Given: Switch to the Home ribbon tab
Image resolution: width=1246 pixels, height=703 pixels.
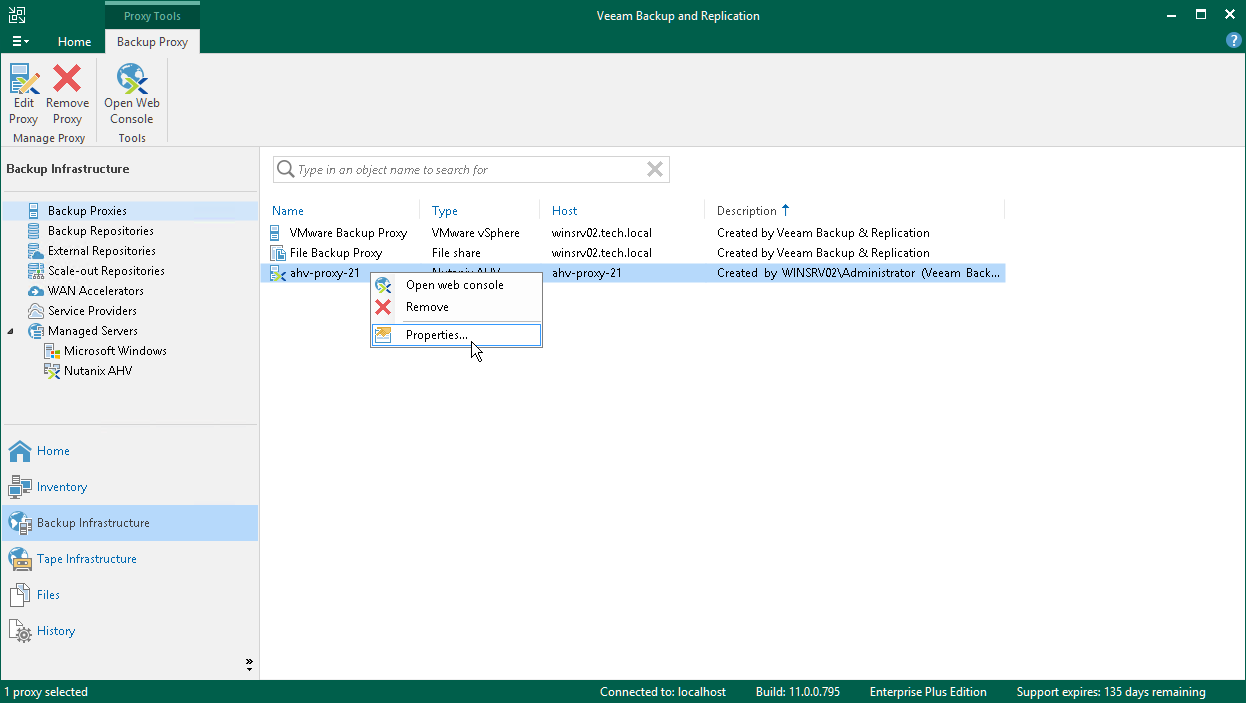Looking at the screenshot, I should click(74, 42).
